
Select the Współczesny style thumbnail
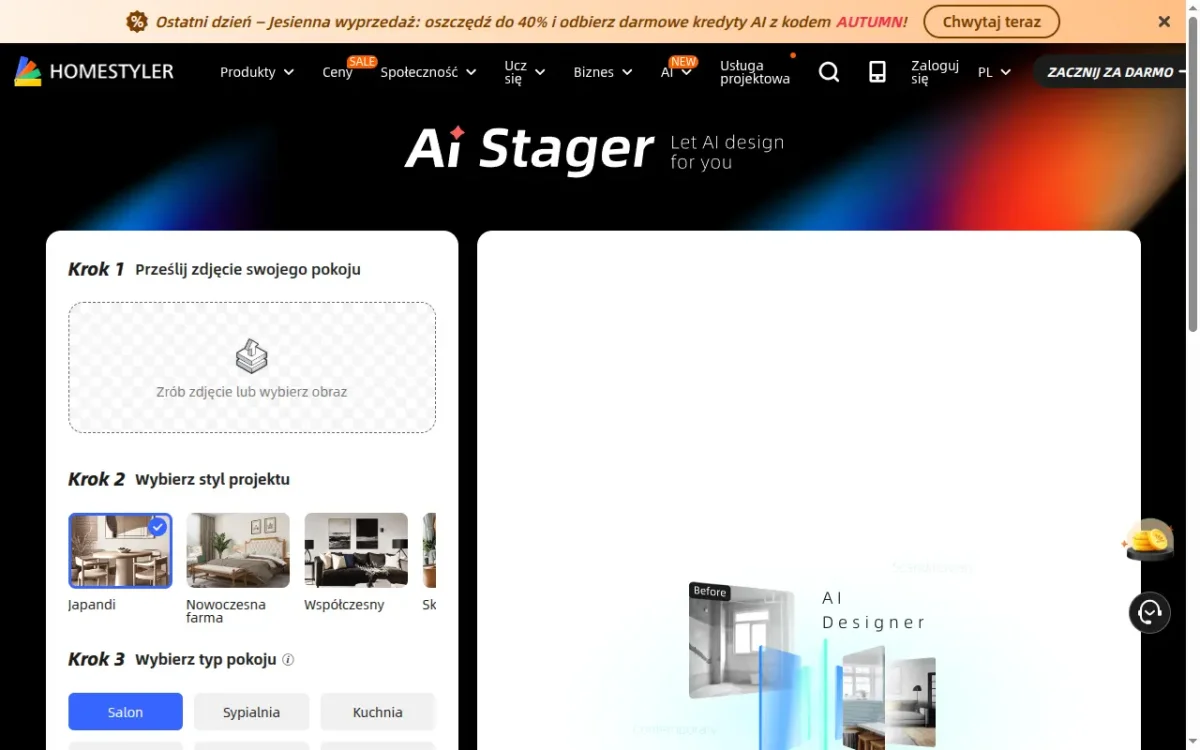pos(356,550)
